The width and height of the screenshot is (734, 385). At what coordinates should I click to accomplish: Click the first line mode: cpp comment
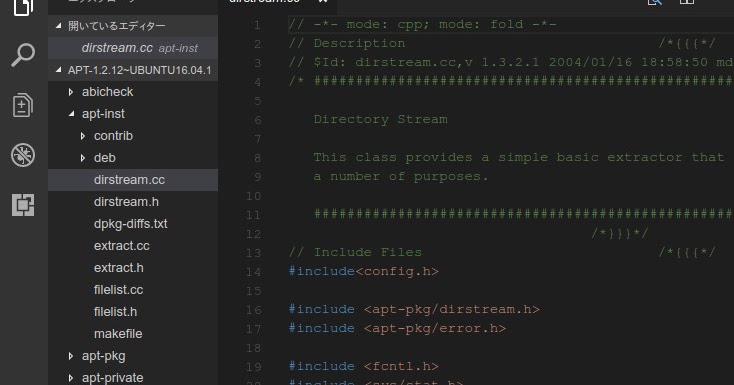(x=423, y=24)
